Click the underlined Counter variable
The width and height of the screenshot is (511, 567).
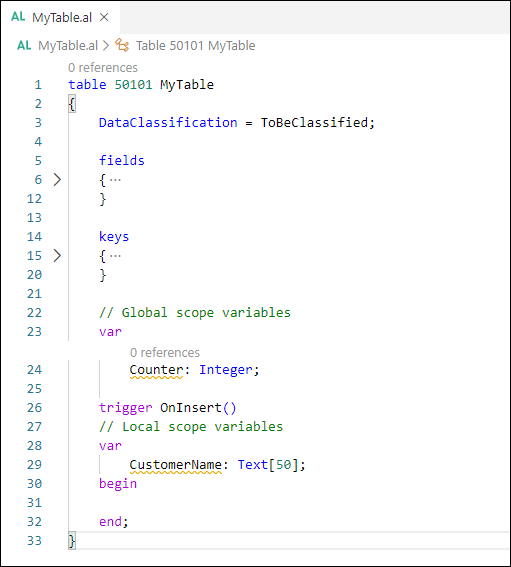click(x=156, y=370)
